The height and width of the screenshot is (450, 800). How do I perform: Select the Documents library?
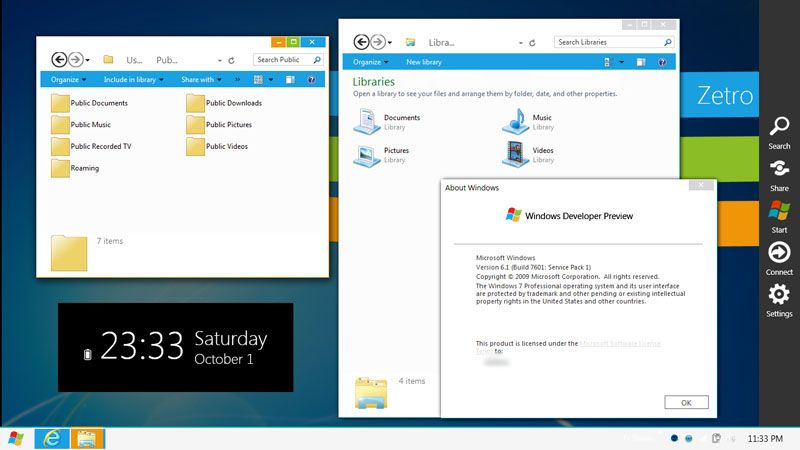(x=387, y=122)
